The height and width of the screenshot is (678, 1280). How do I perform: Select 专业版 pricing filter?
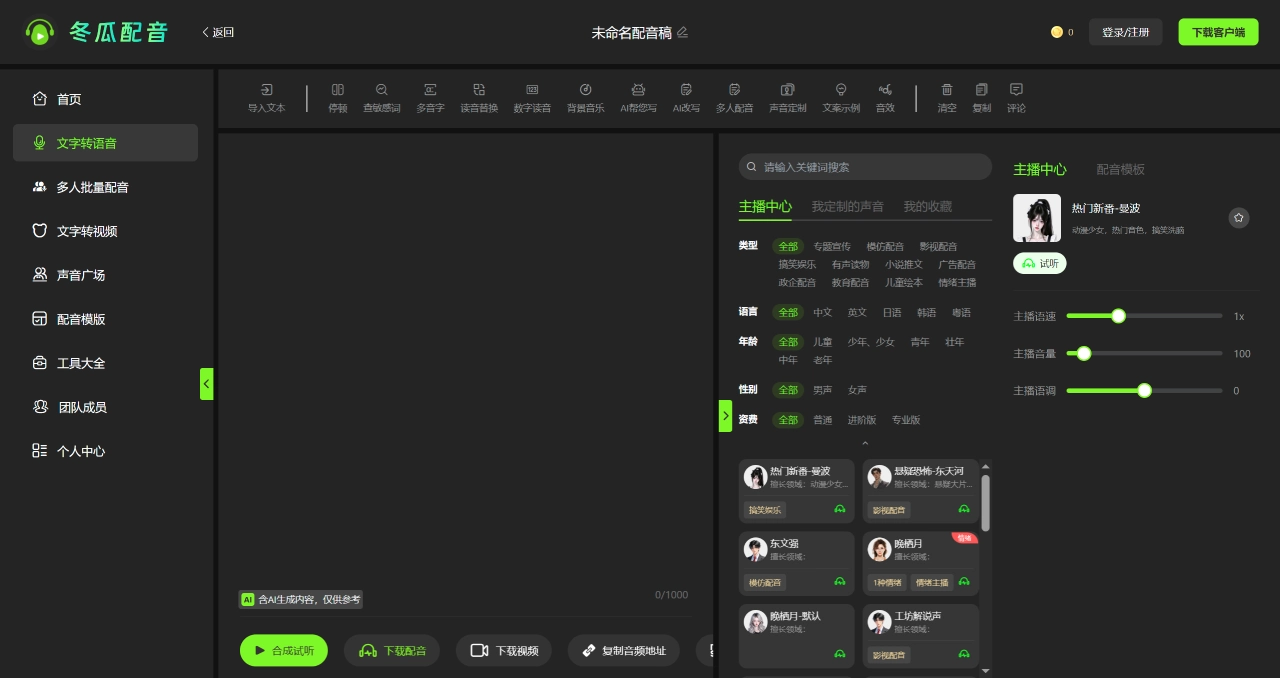(x=906, y=420)
